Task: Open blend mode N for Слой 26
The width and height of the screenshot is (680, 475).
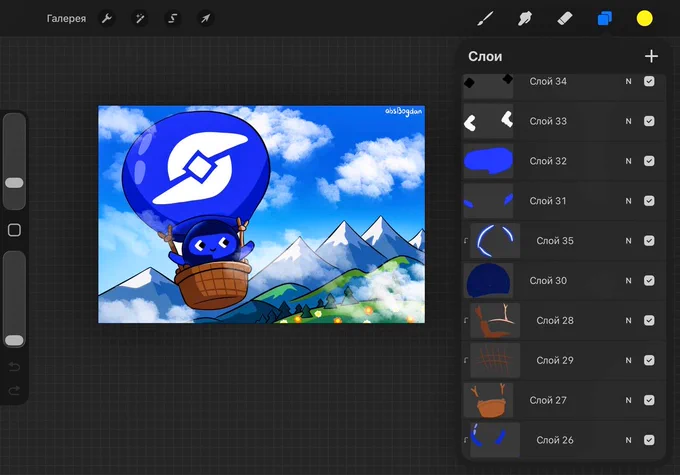Action: pyautogui.click(x=628, y=440)
